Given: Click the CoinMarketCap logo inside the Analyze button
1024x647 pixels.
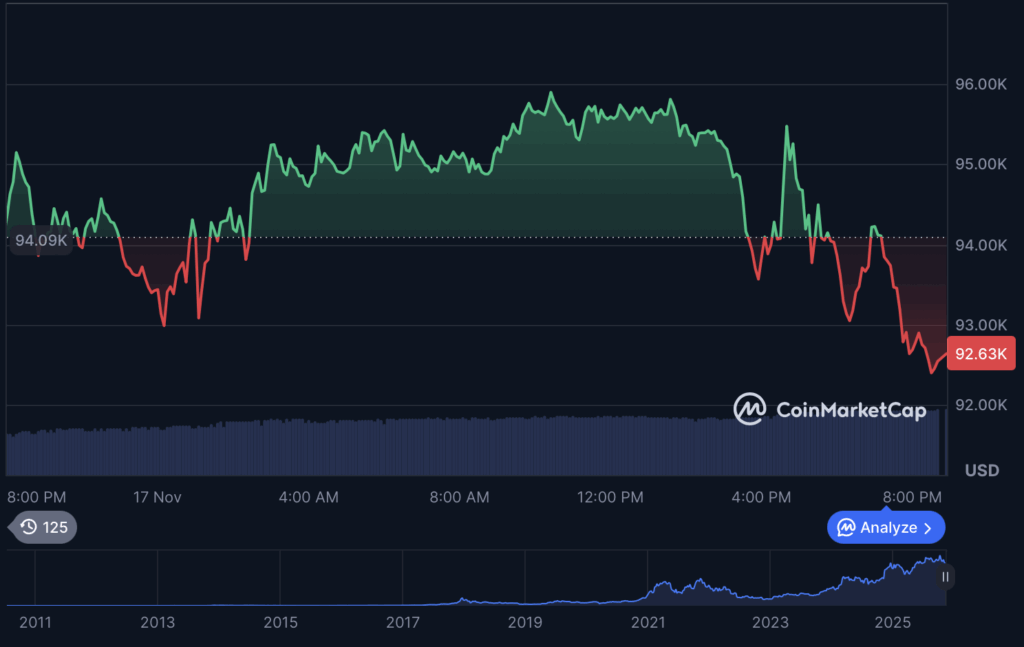Looking at the screenshot, I should click(849, 527).
